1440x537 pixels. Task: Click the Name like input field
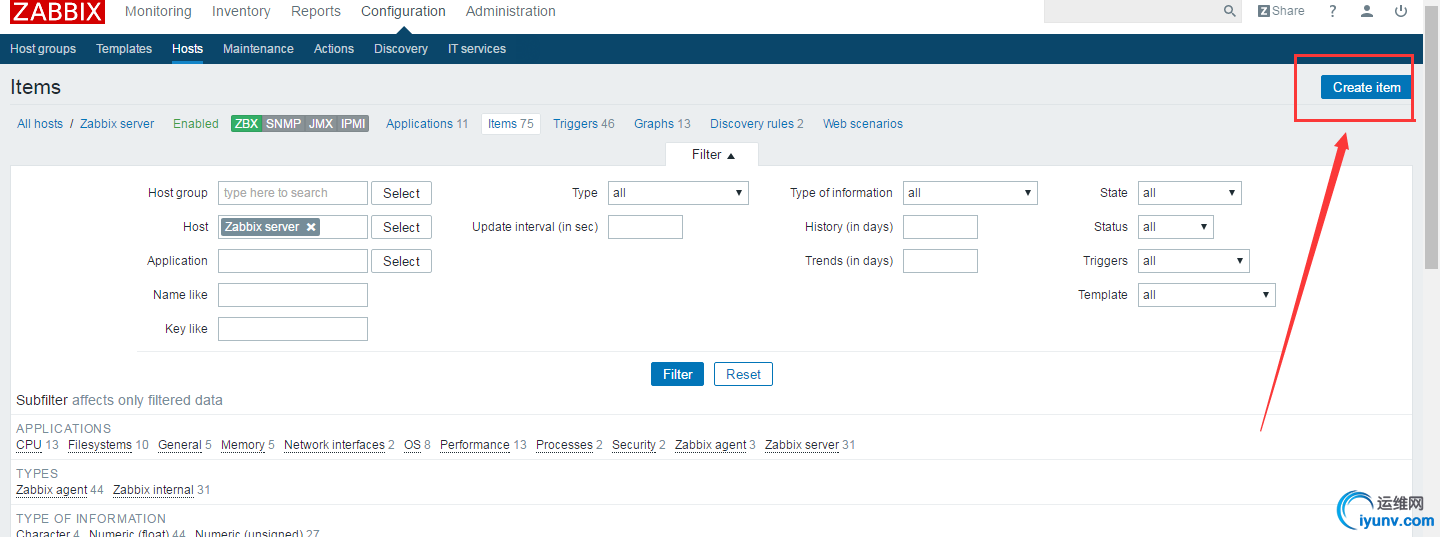(293, 295)
